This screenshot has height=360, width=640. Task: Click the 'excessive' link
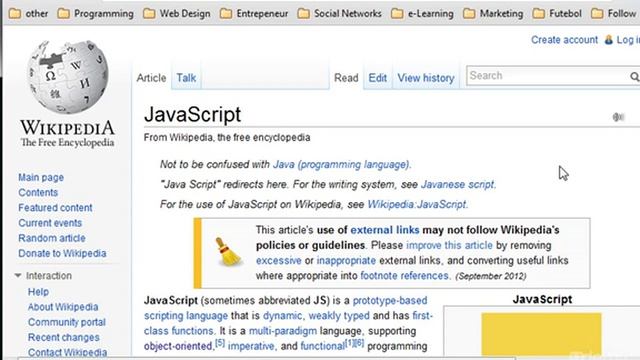278,260
